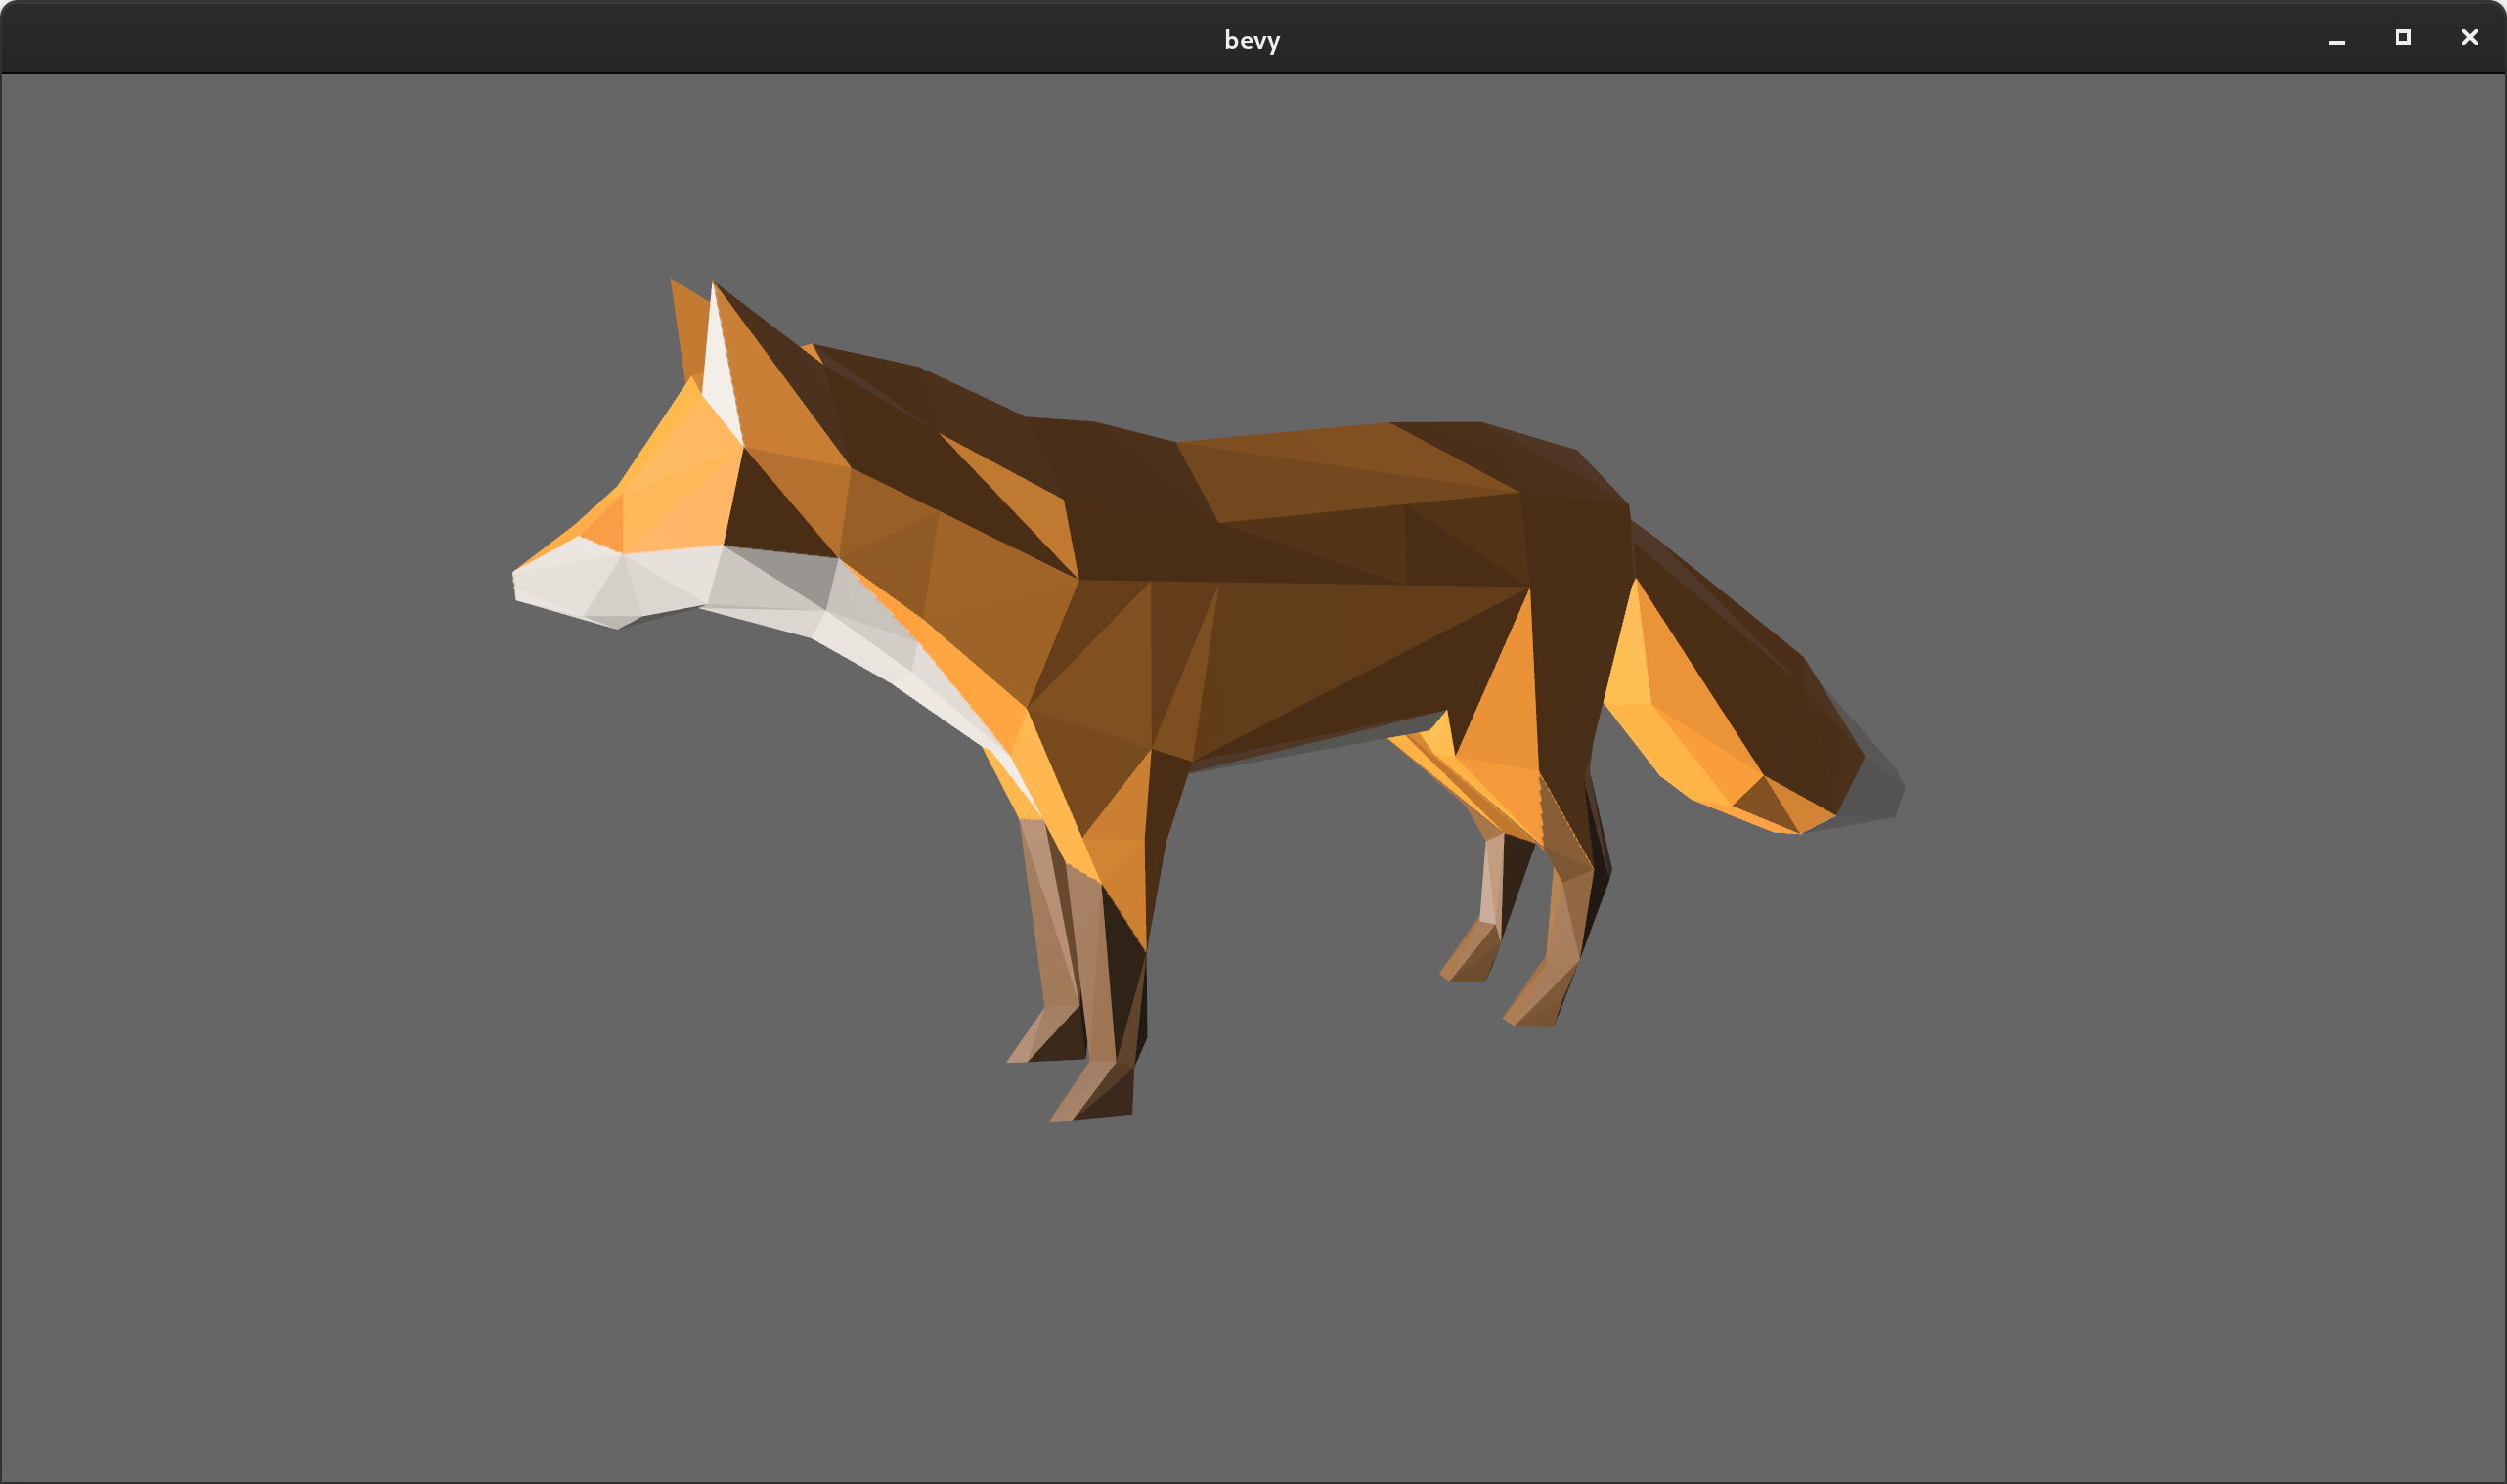Click the maximize button
The width and height of the screenshot is (2507, 1484).
[x=2402, y=38]
